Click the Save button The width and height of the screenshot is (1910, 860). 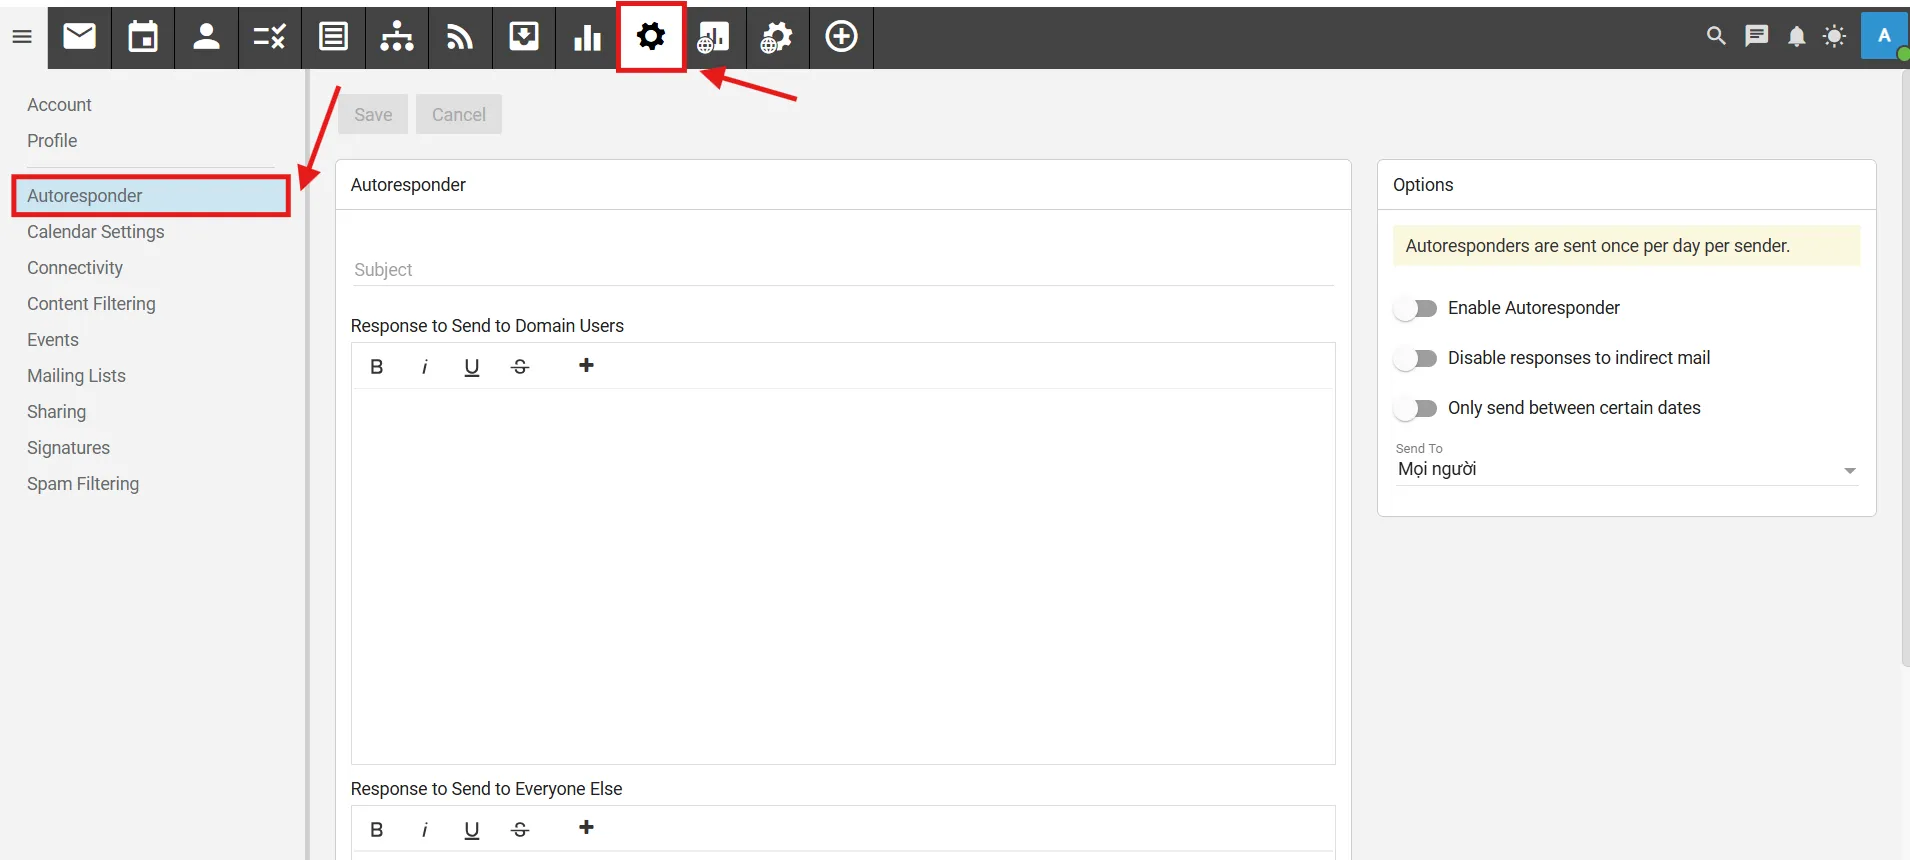373,115
